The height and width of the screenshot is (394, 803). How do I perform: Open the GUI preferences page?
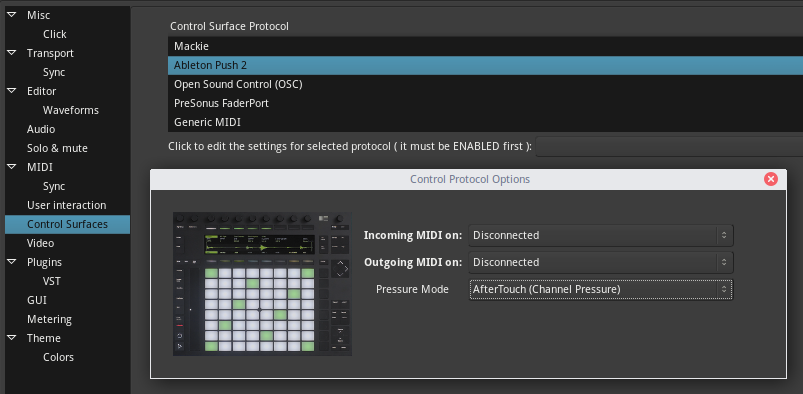(x=36, y=300)
